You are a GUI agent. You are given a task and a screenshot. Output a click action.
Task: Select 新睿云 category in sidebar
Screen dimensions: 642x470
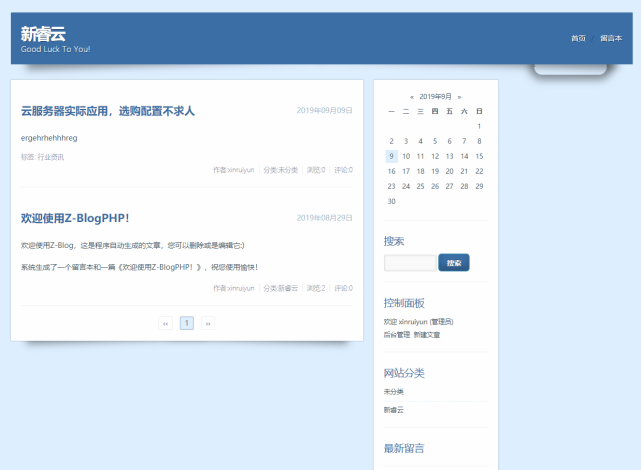pos(393,410)
